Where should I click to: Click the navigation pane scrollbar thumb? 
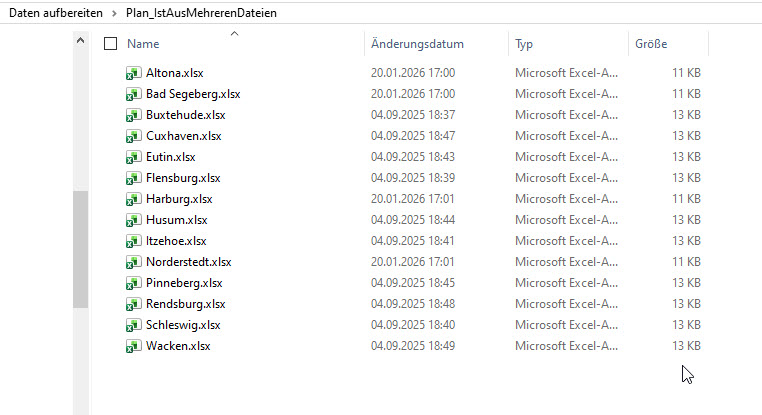pyautogui.click(x=80, y=252)
